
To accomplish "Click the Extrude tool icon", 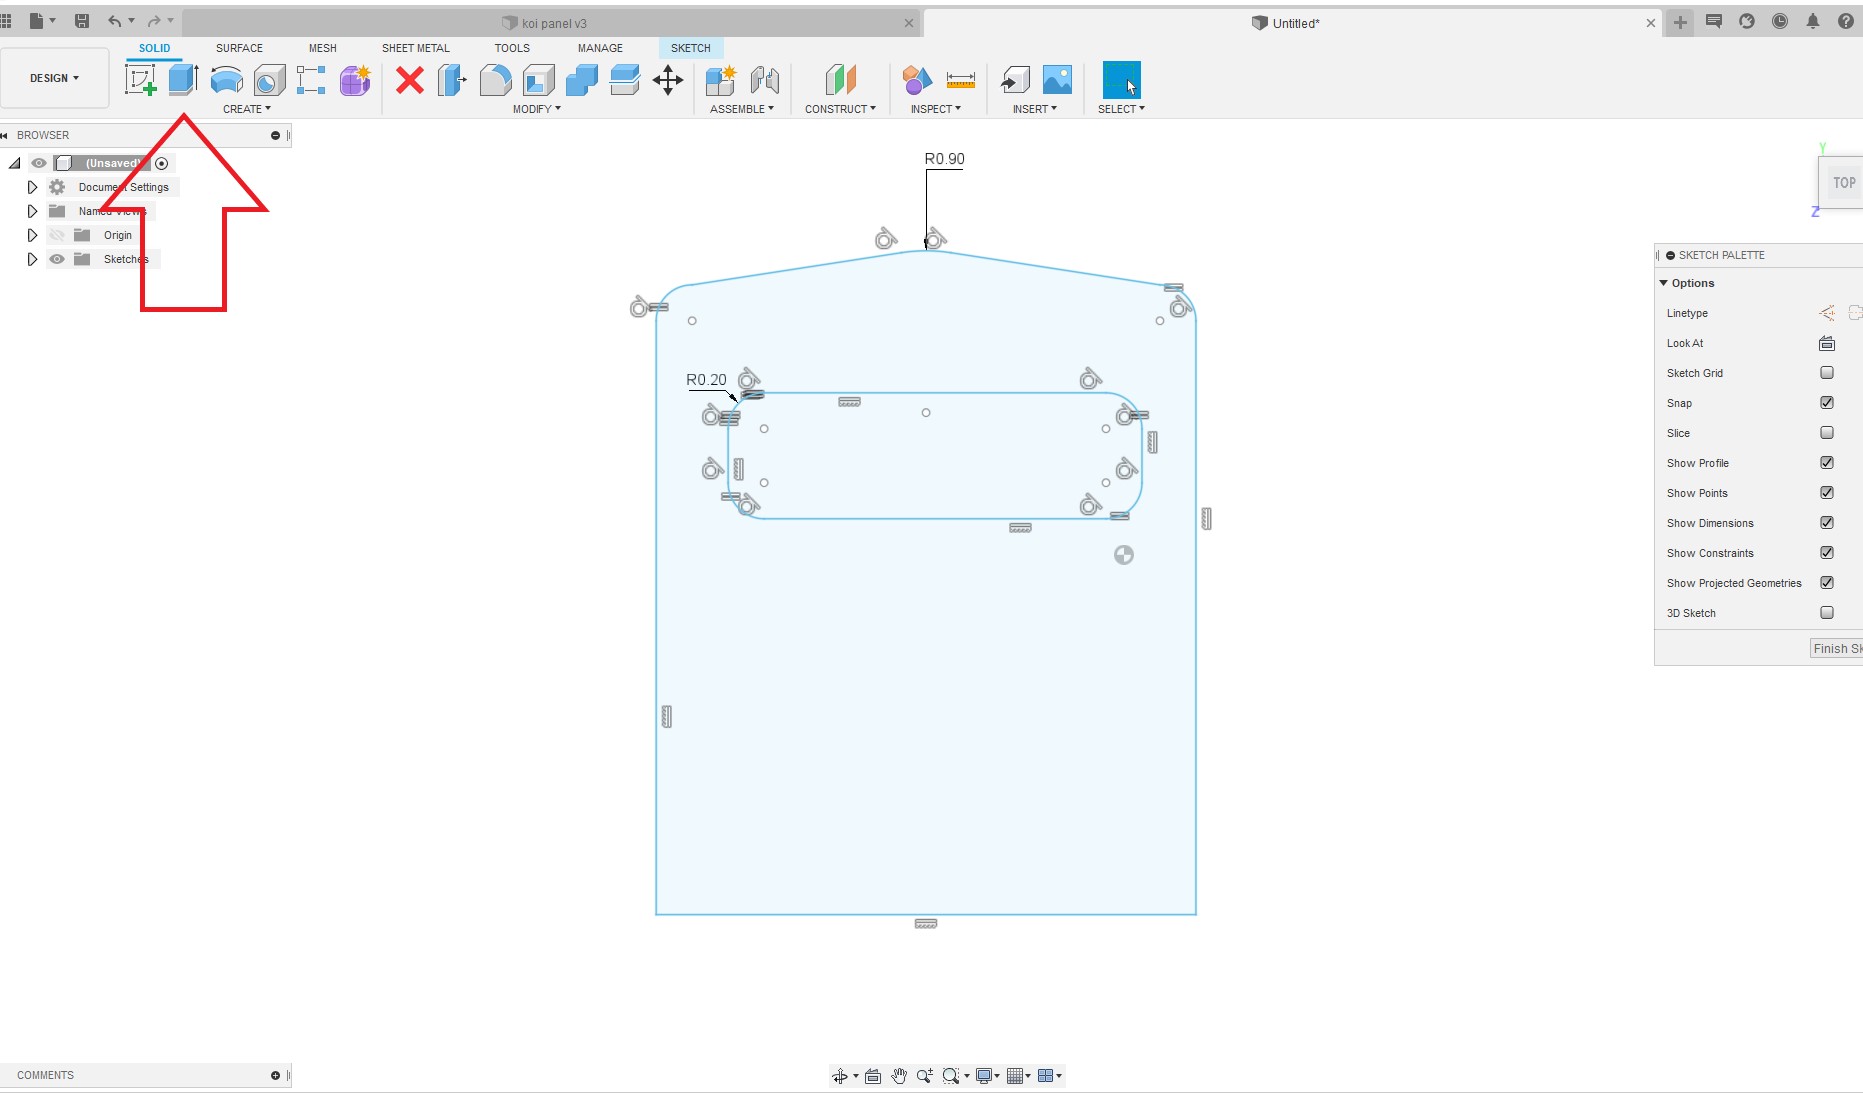I will tap(183, 80).
